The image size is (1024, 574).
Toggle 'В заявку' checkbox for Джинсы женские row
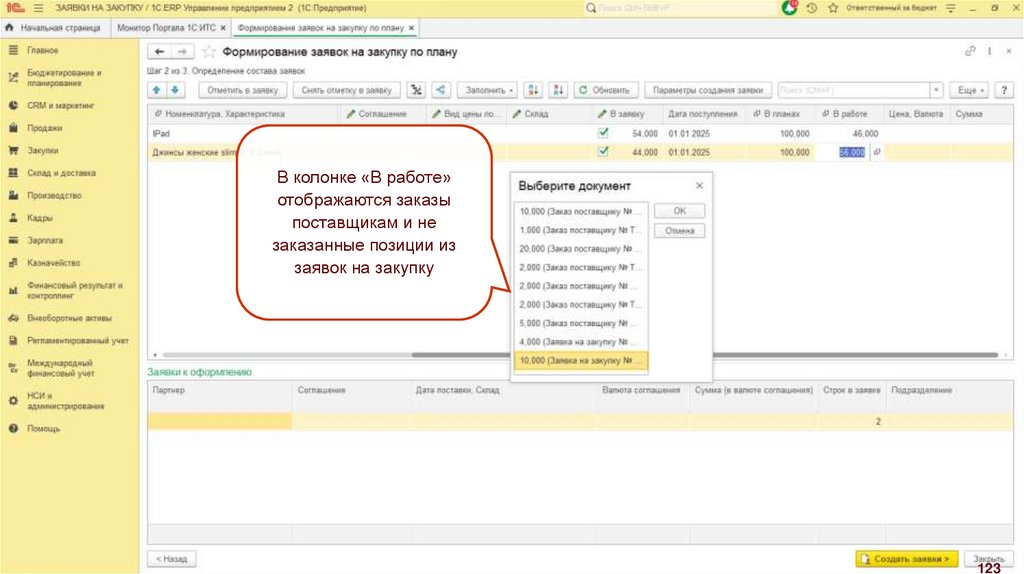603,152
